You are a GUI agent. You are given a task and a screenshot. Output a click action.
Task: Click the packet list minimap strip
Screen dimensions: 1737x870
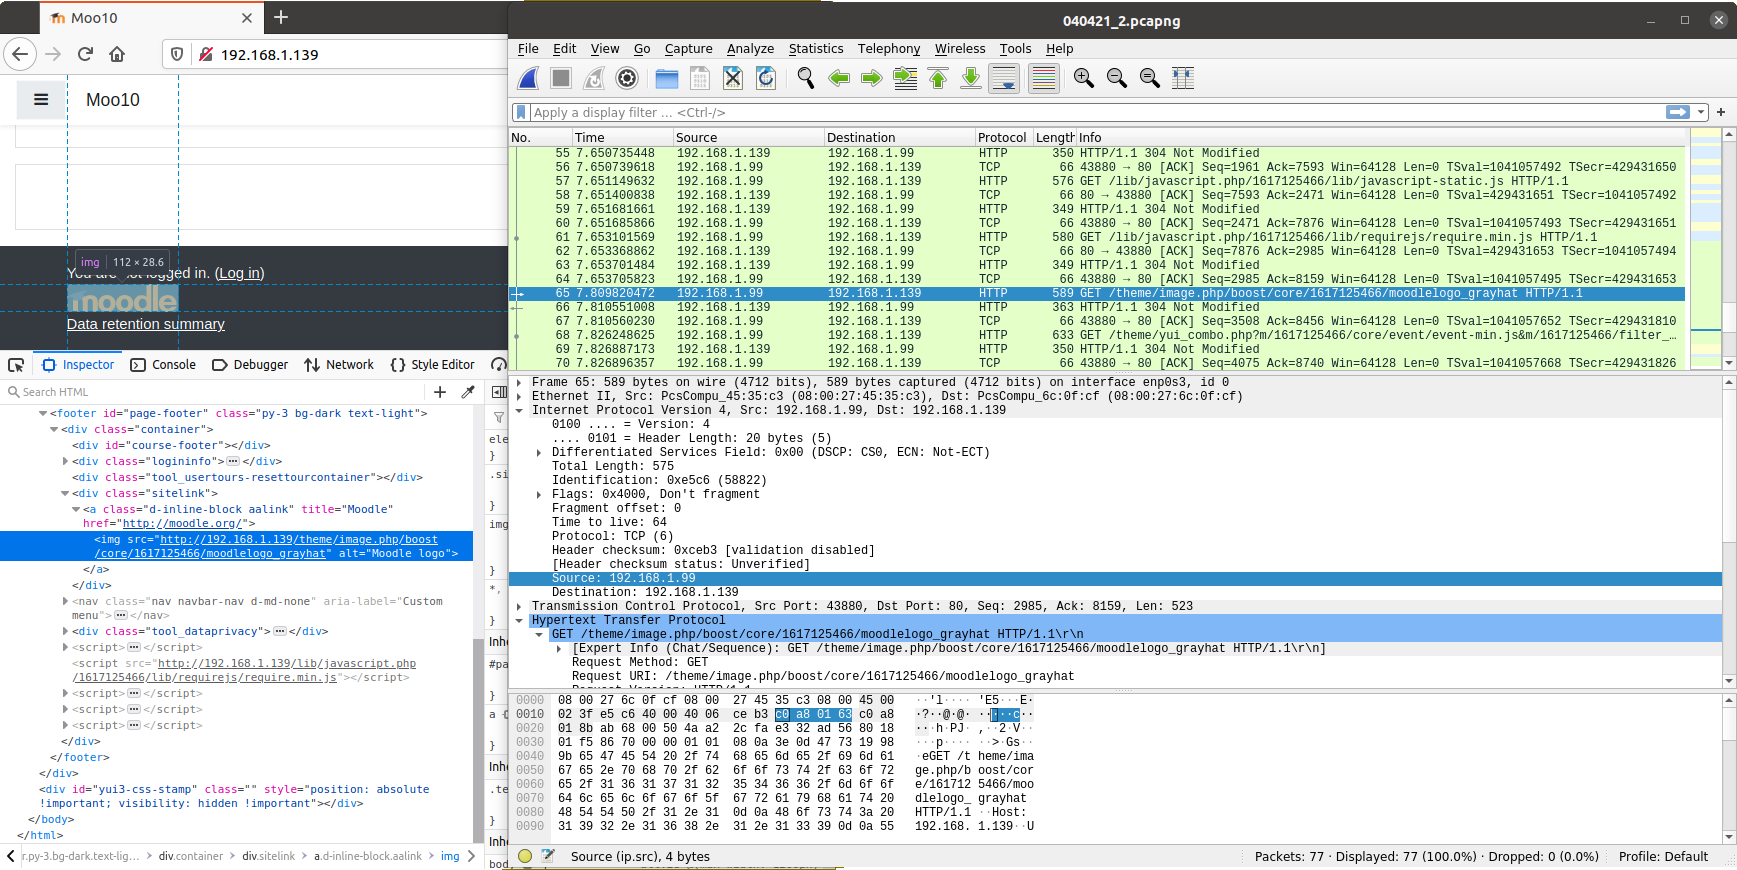pyautogui.click(x=1706, y=248)
